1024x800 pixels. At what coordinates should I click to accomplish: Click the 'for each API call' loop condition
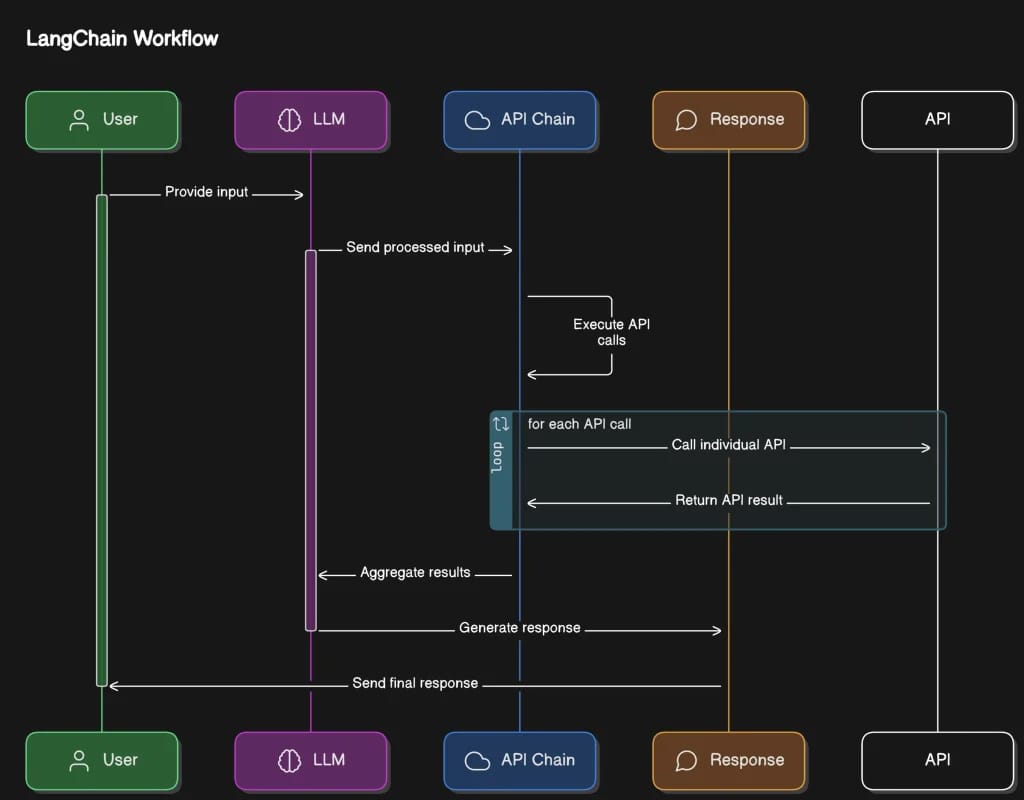(579, 424)
